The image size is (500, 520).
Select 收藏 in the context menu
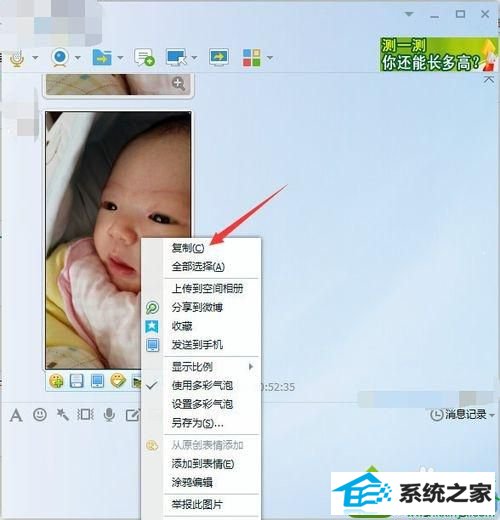click(x=182, y=326)
